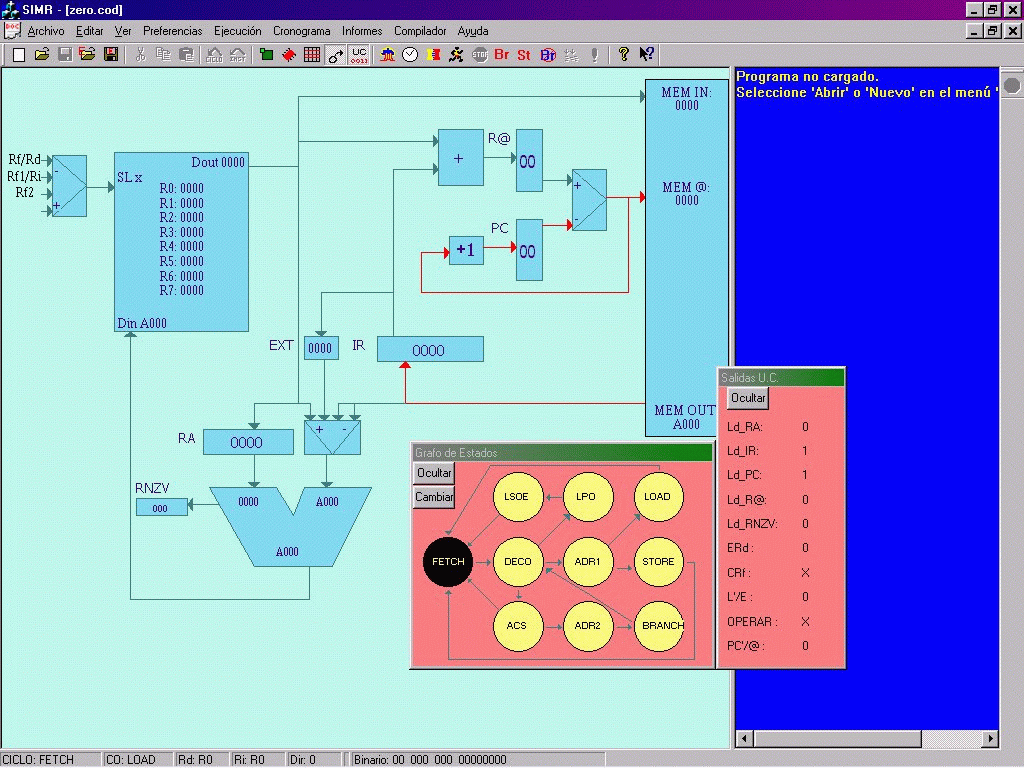Click the red grid memory icon
The image size is (1024, 768).
point(312,54)
